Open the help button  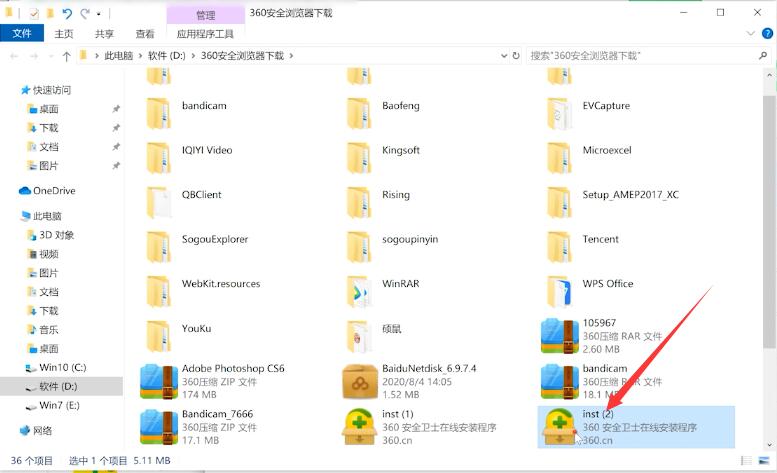click(767, 33)
